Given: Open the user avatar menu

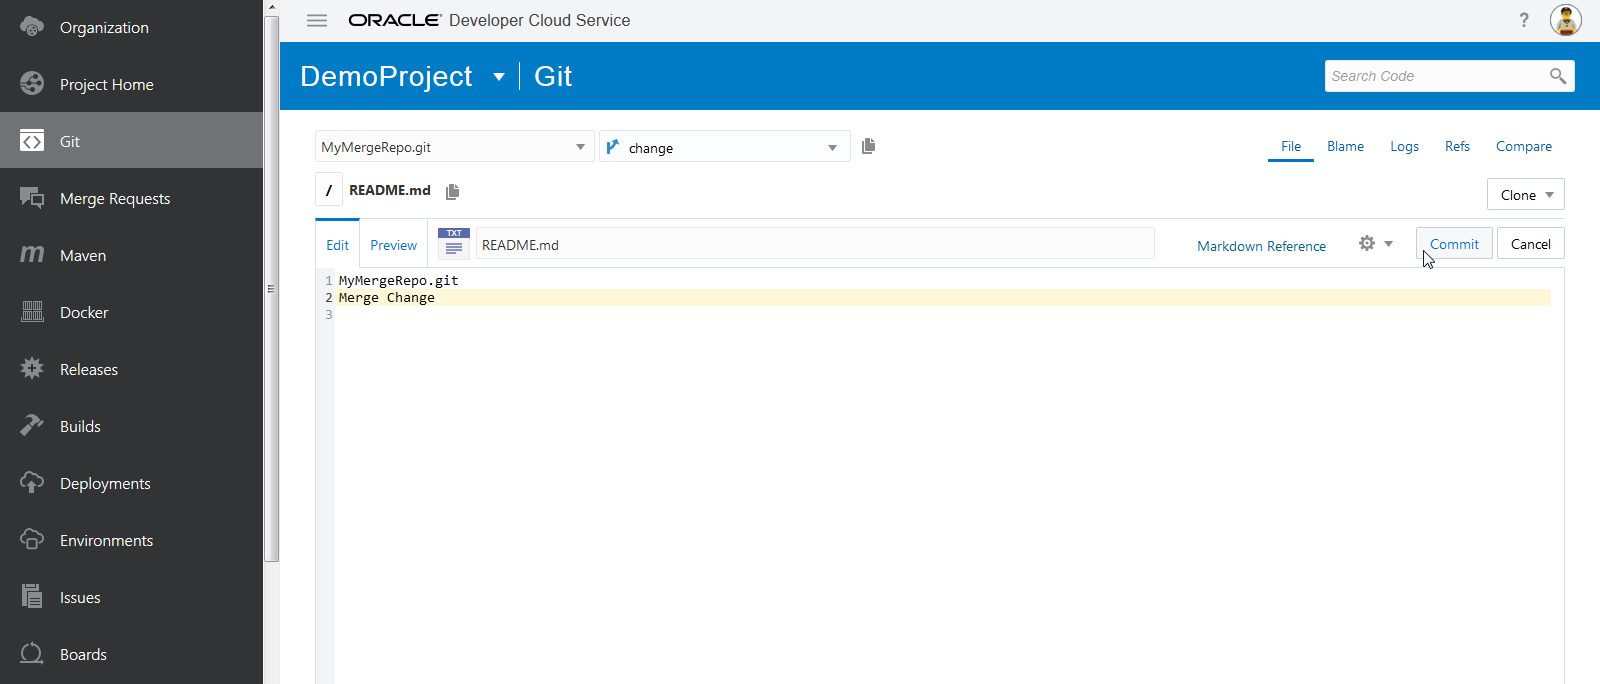Looking at the screenshot, I should tap(1566, 20).
